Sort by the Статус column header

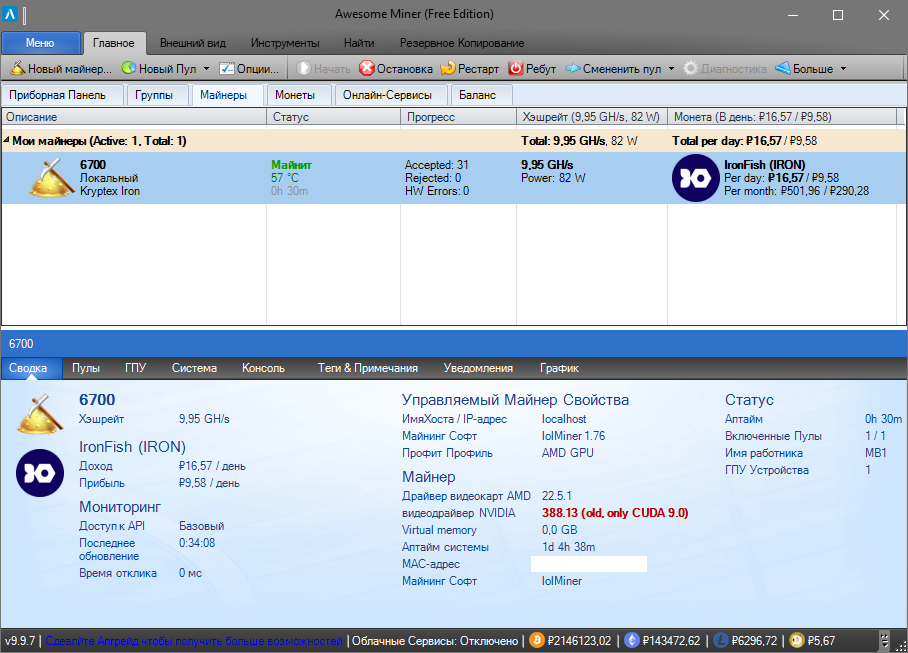click(x=334, y=117)
